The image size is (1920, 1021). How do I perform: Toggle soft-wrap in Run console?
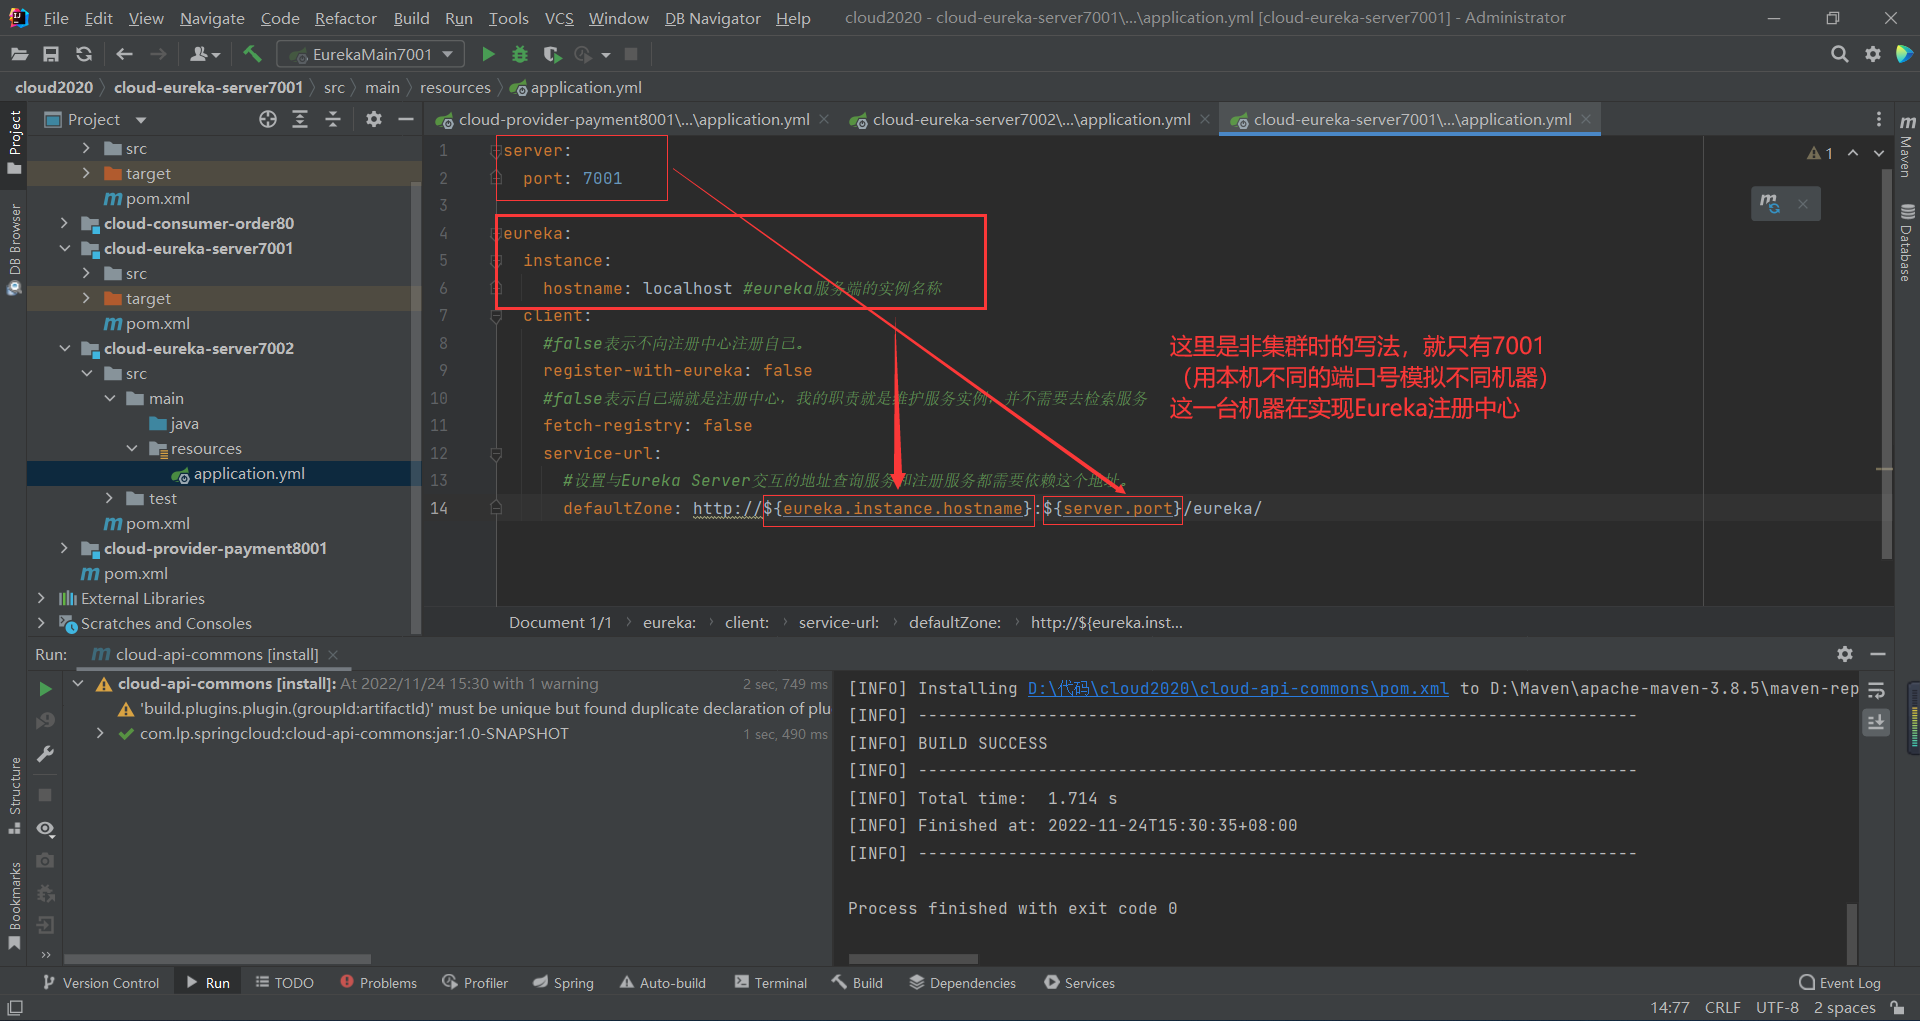1876,690
